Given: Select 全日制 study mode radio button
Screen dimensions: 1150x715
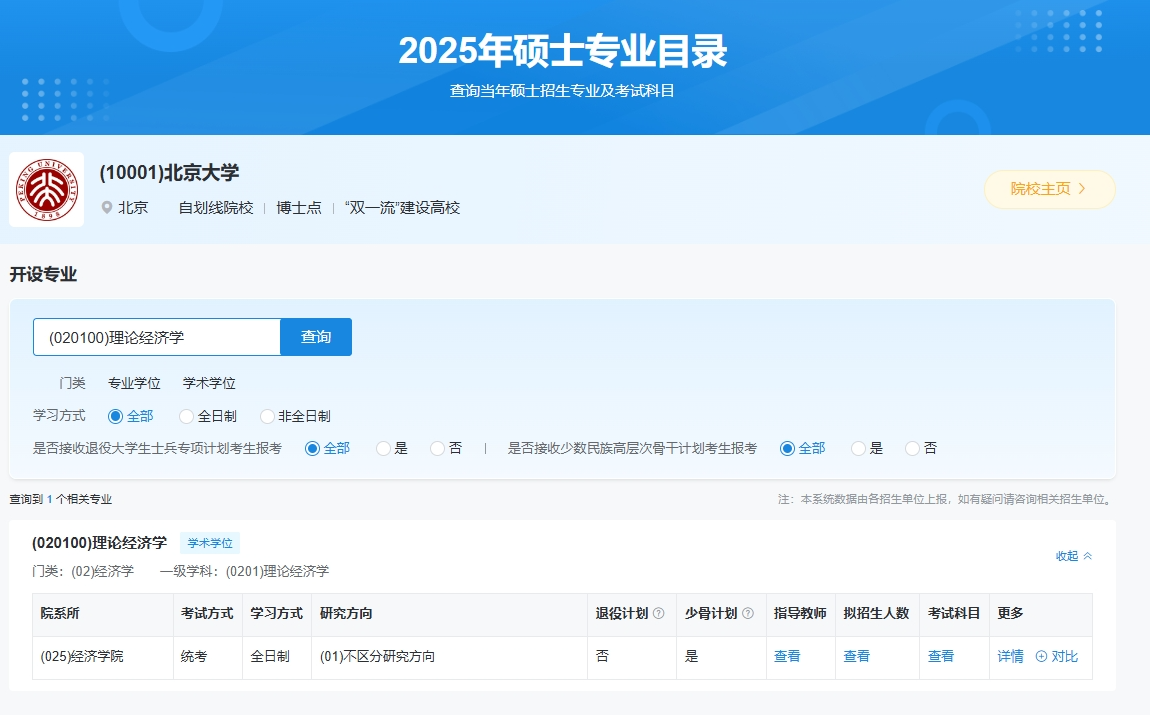Looking at the screenshot, I should tap(187, 416).
